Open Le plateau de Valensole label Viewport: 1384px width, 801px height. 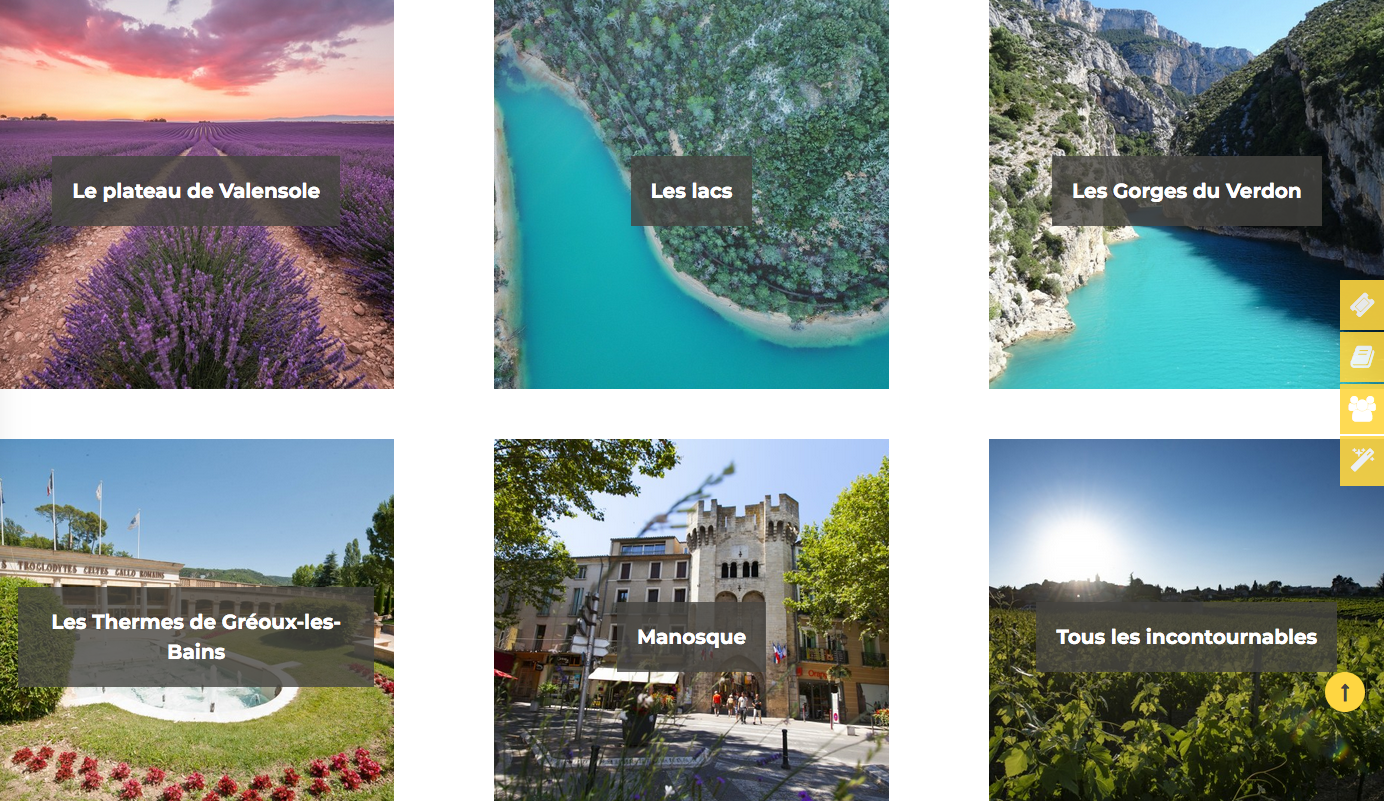point(196,191)
